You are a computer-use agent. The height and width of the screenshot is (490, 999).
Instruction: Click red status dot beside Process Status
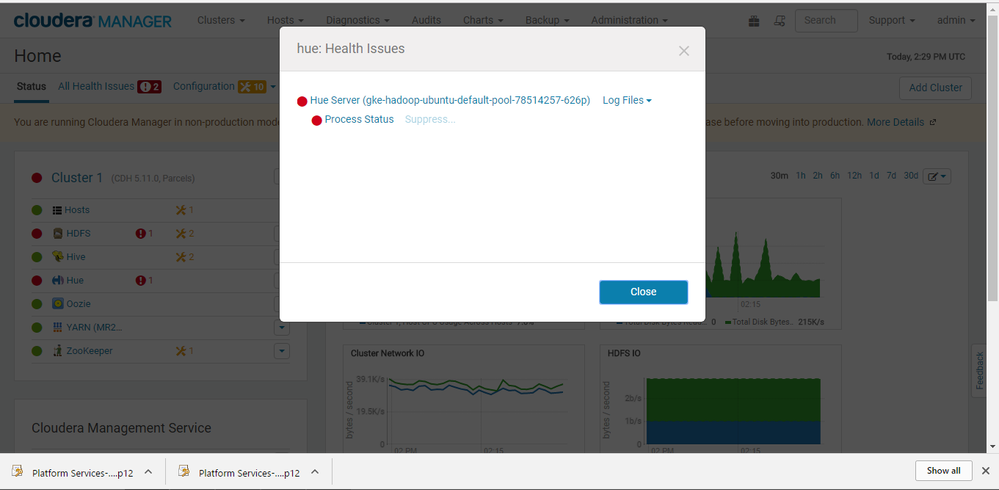(x=317, y=120)
